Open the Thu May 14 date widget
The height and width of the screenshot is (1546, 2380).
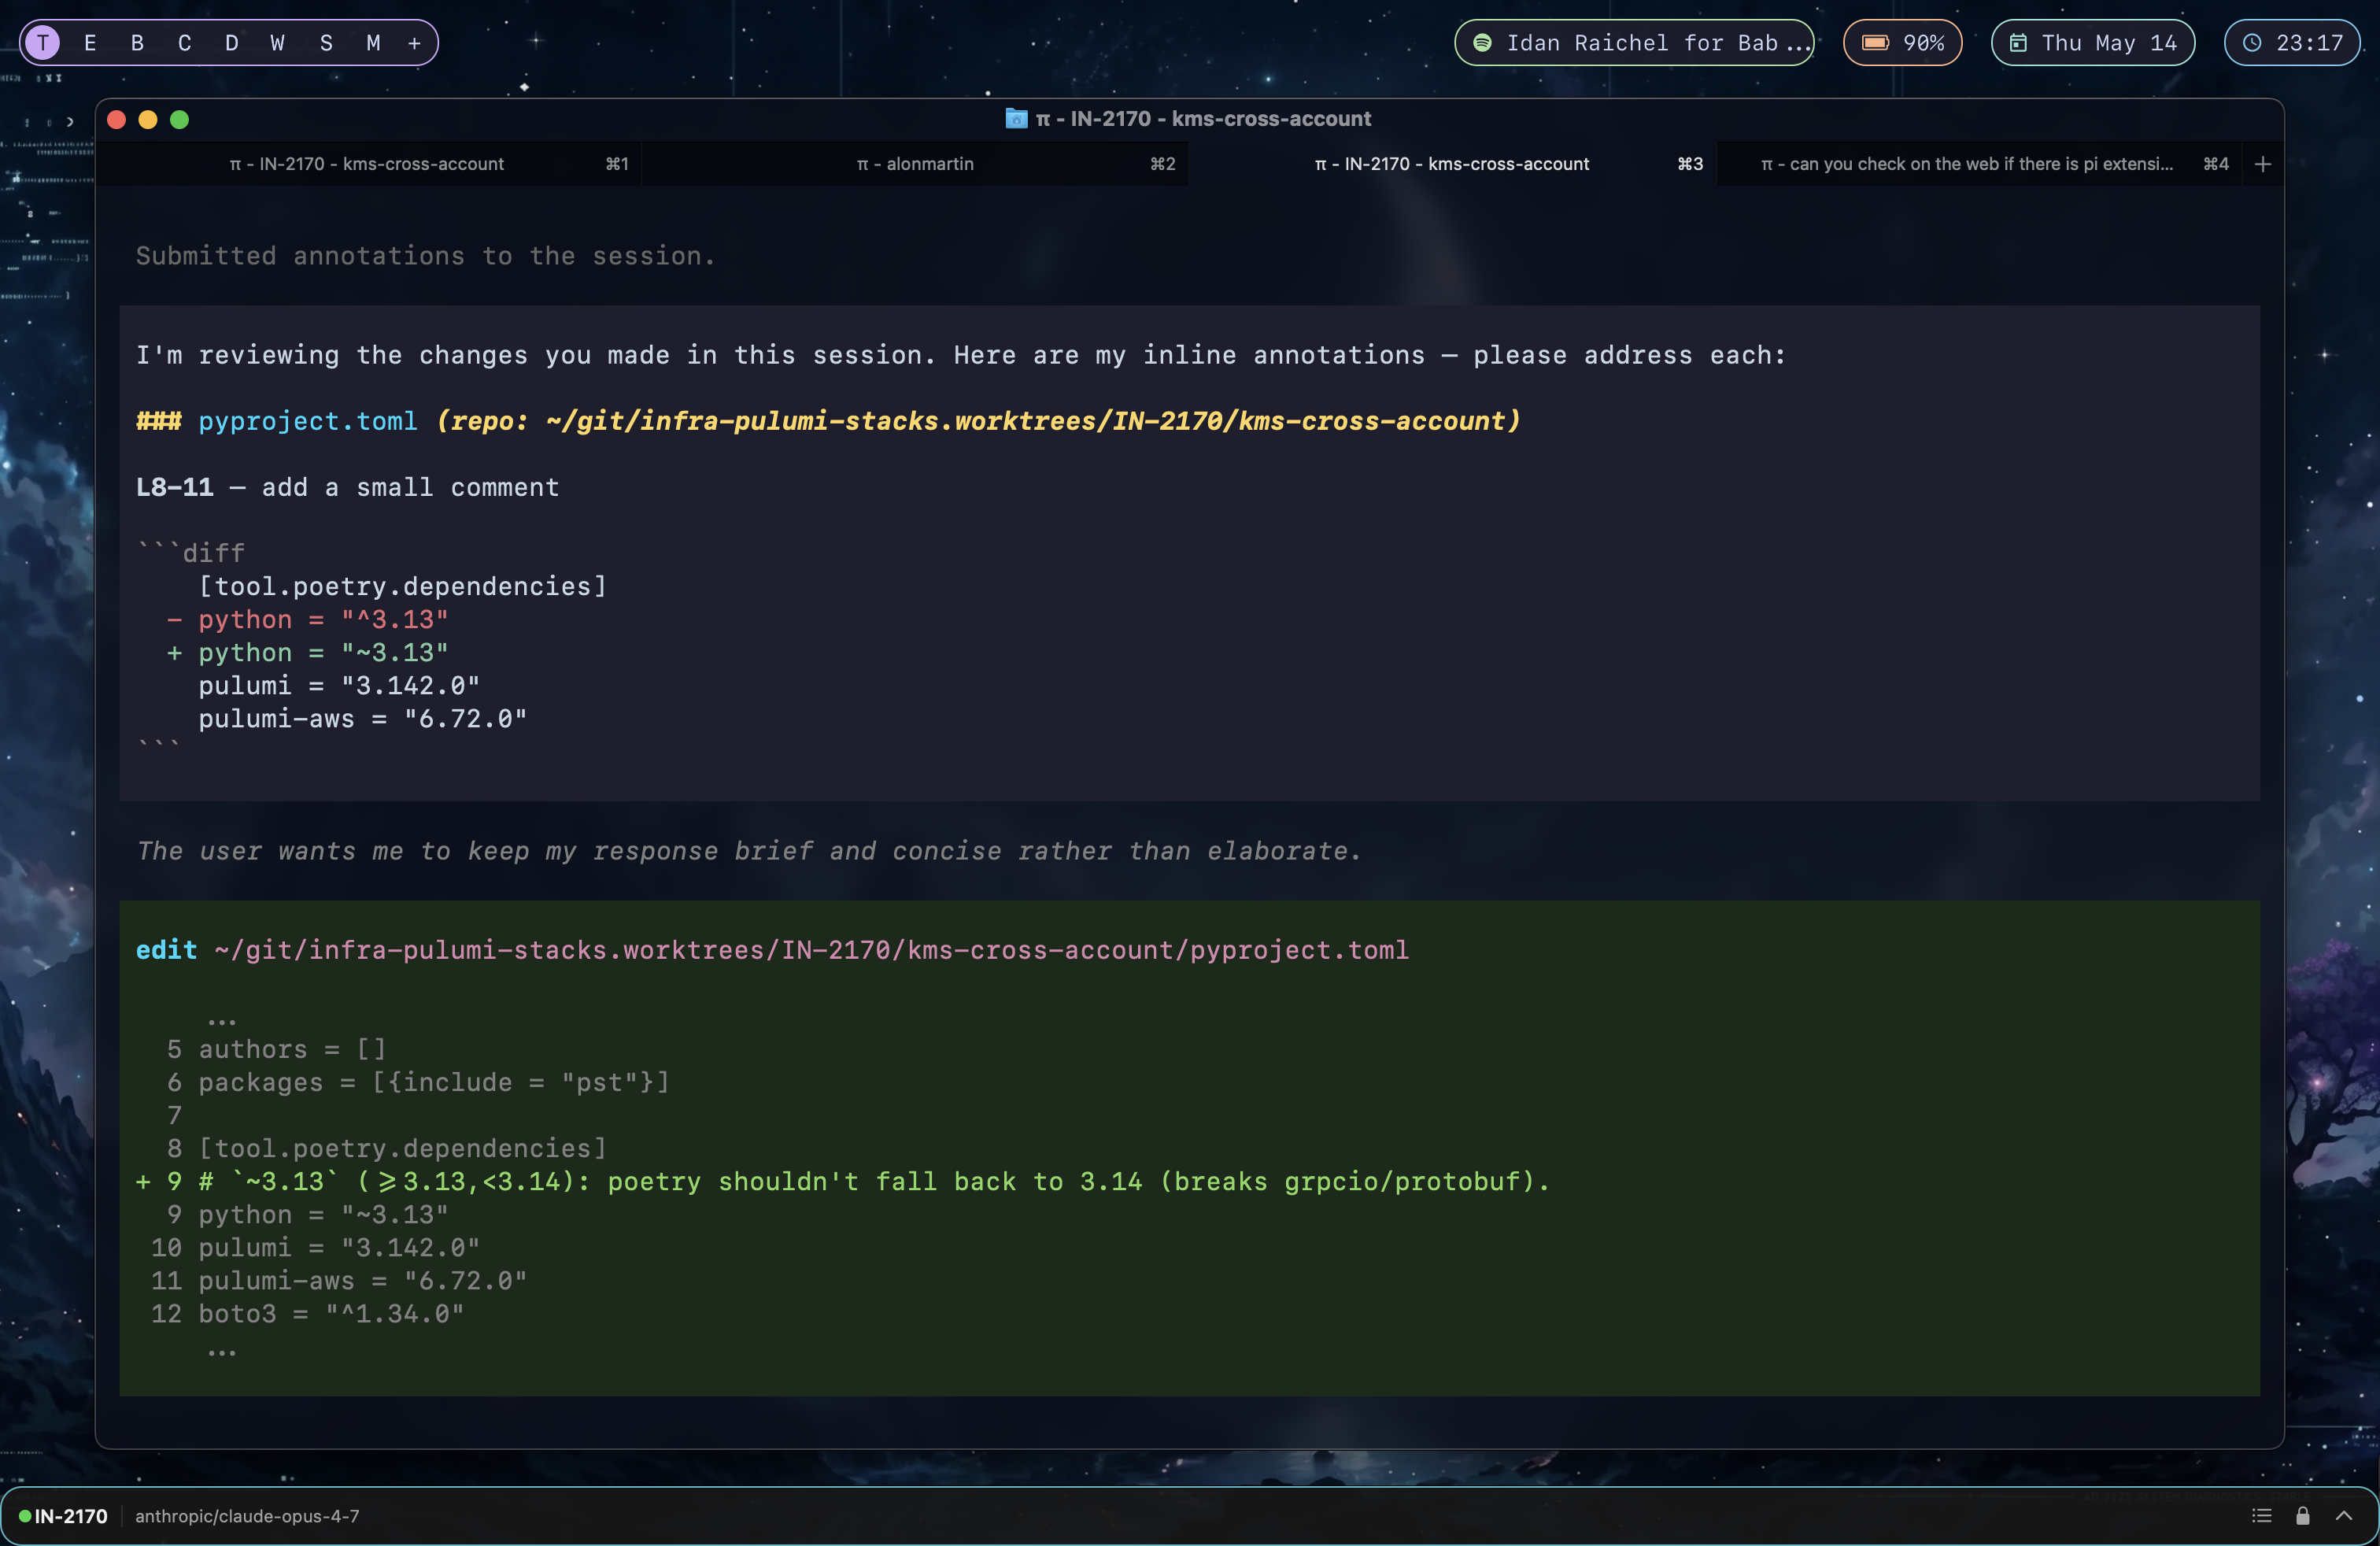click(2092, 43)
